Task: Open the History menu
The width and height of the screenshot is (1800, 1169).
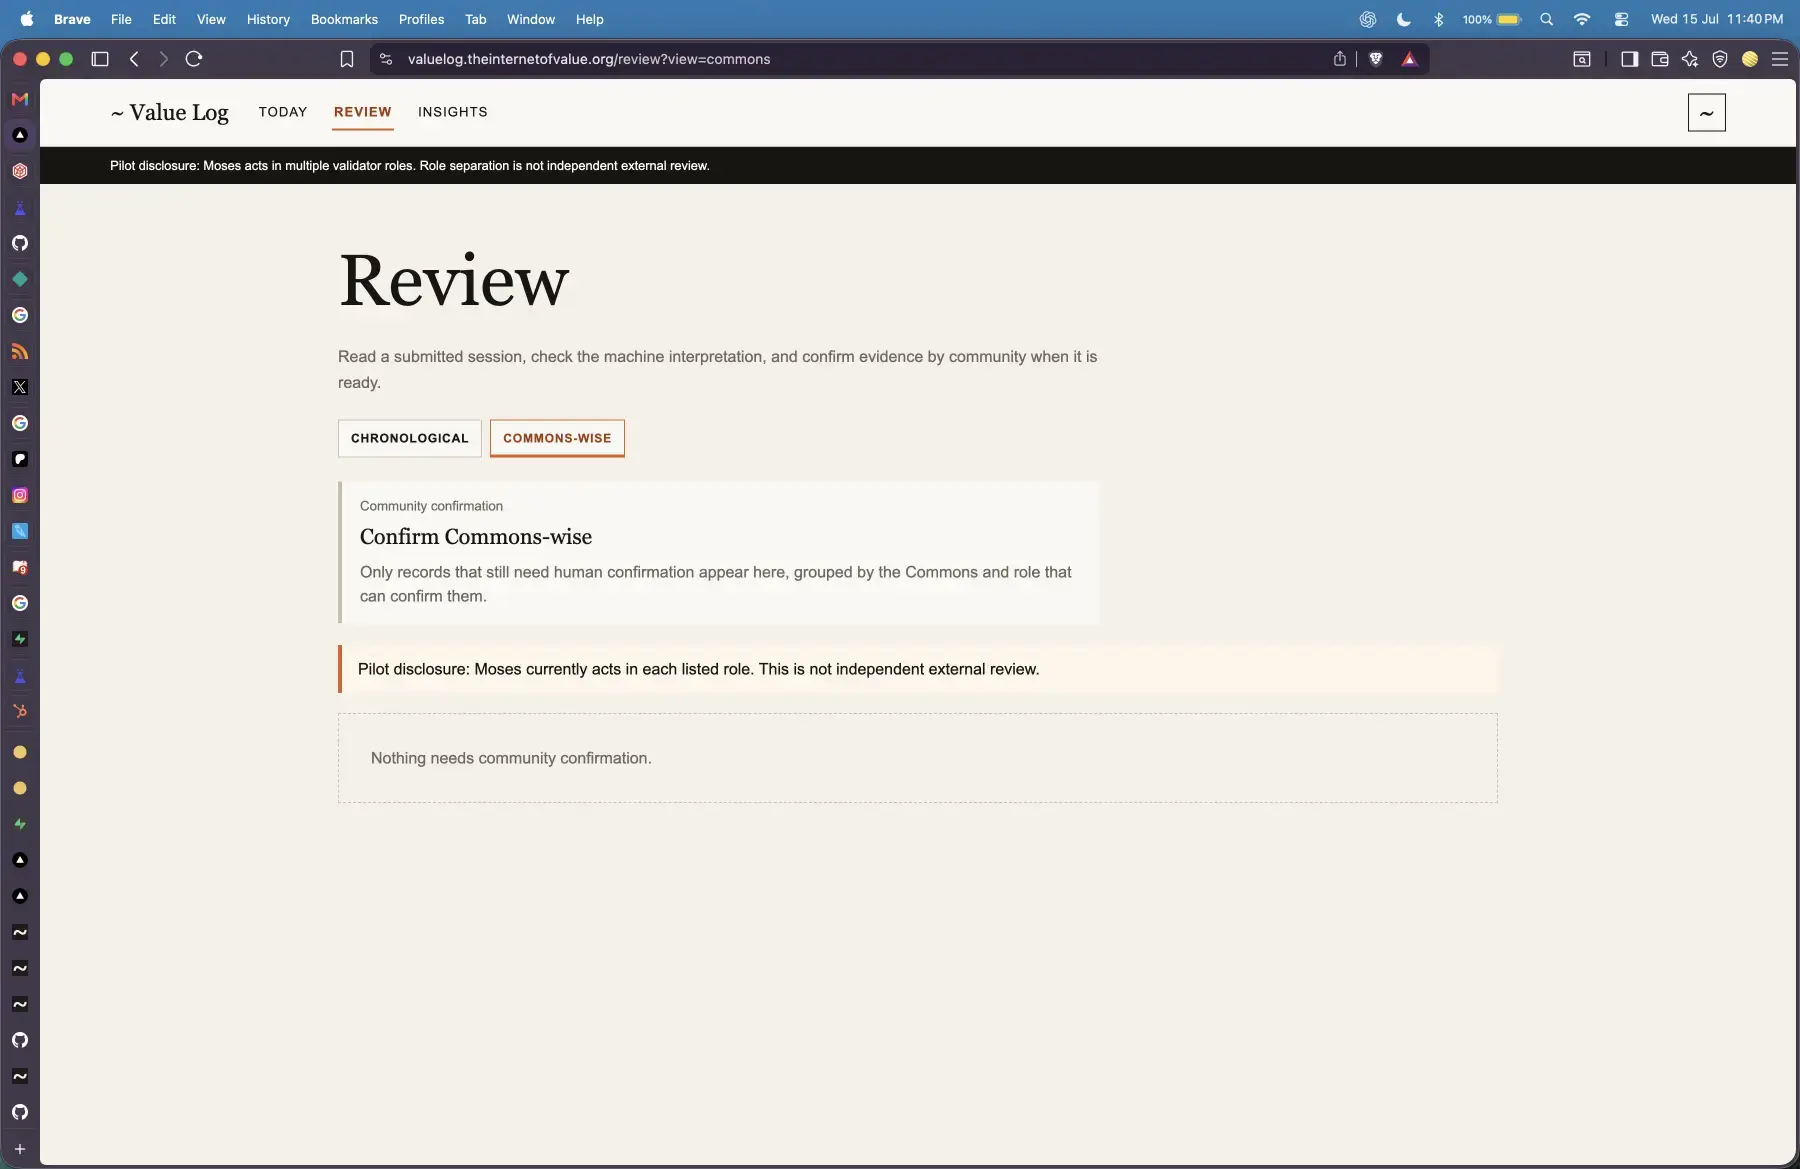Action: [268, 19]
